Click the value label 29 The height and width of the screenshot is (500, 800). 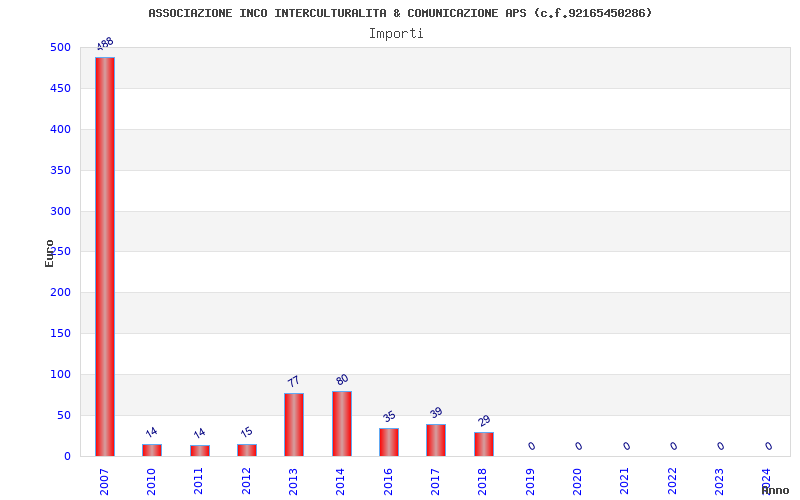484,420
